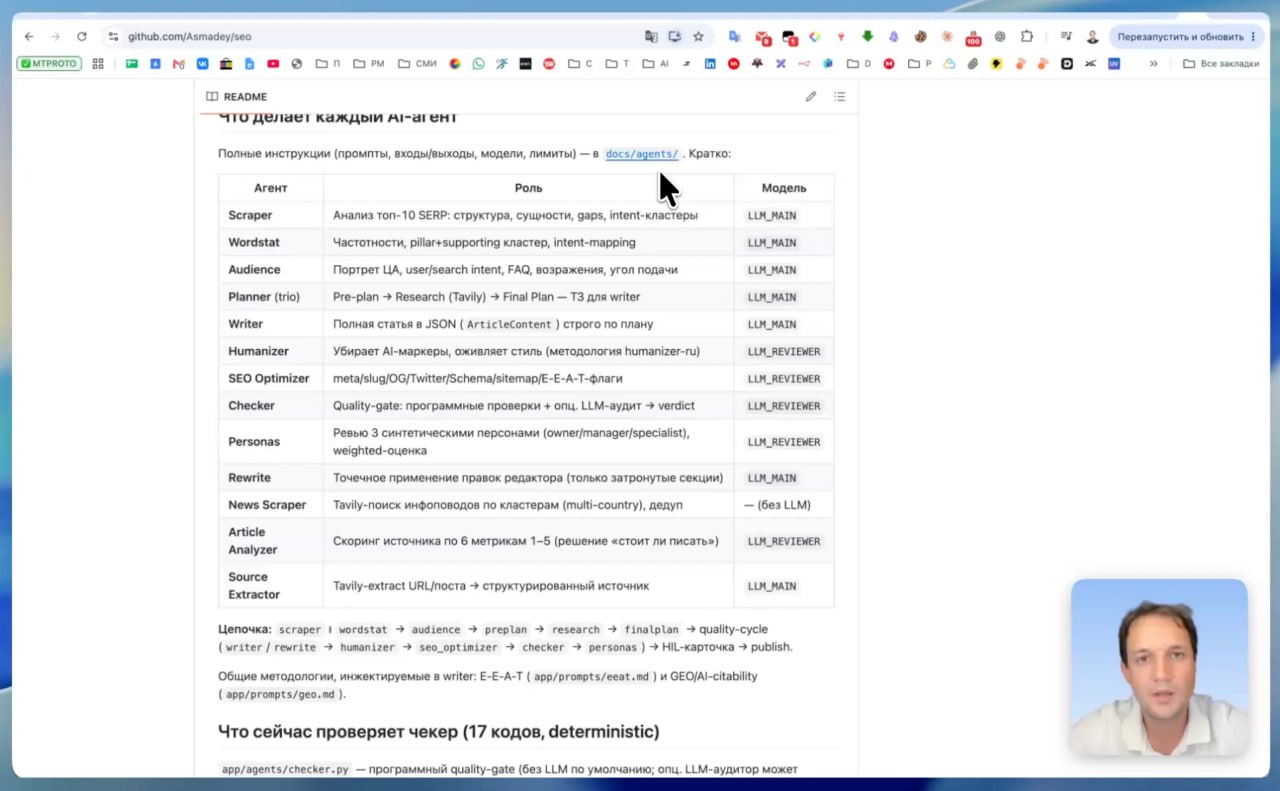Click the green download arrow extension
The height and width of the screenshot is (791, 1280).
click(867, 36)
